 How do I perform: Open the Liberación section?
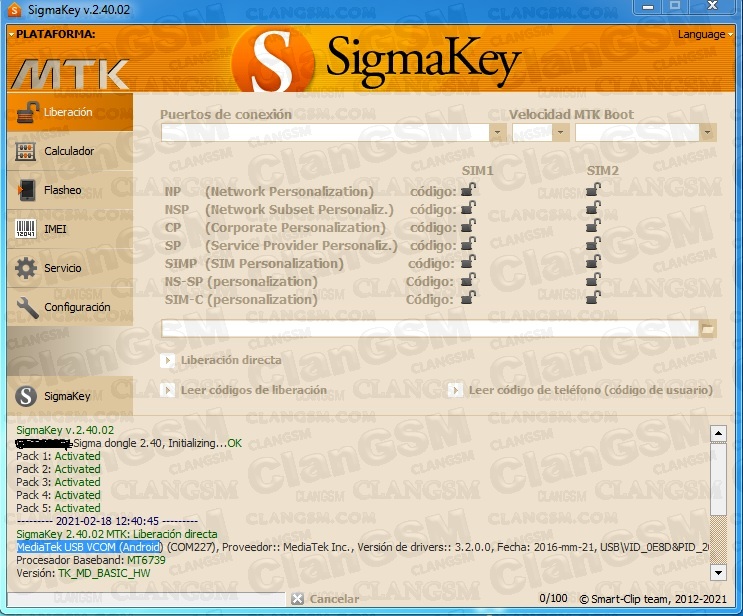click(70, 112)
